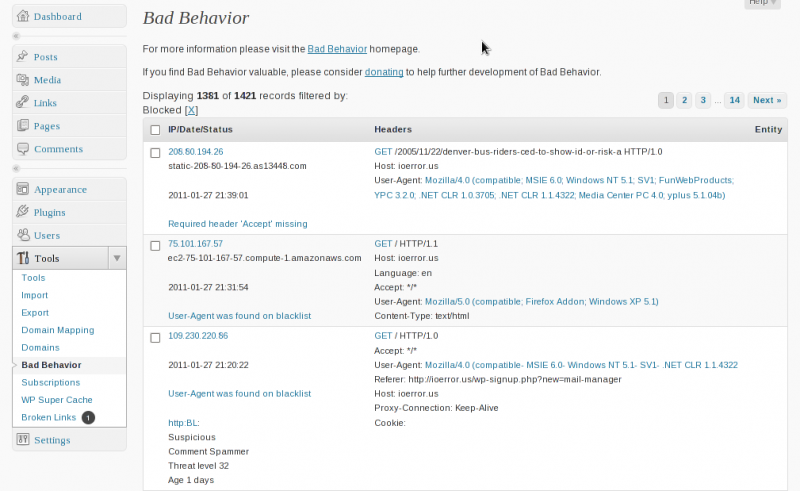Open Domain Mapping under Tools
800x491 pixels.
(x=58, y=330)
